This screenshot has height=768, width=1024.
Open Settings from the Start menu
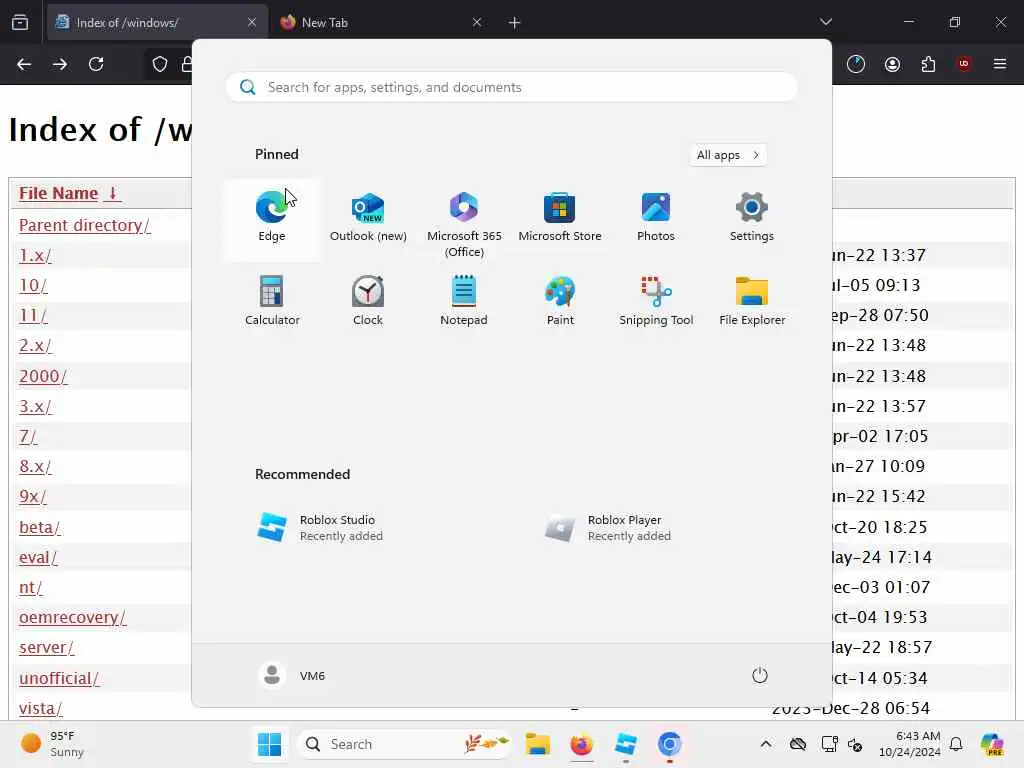tap(752, 219)
